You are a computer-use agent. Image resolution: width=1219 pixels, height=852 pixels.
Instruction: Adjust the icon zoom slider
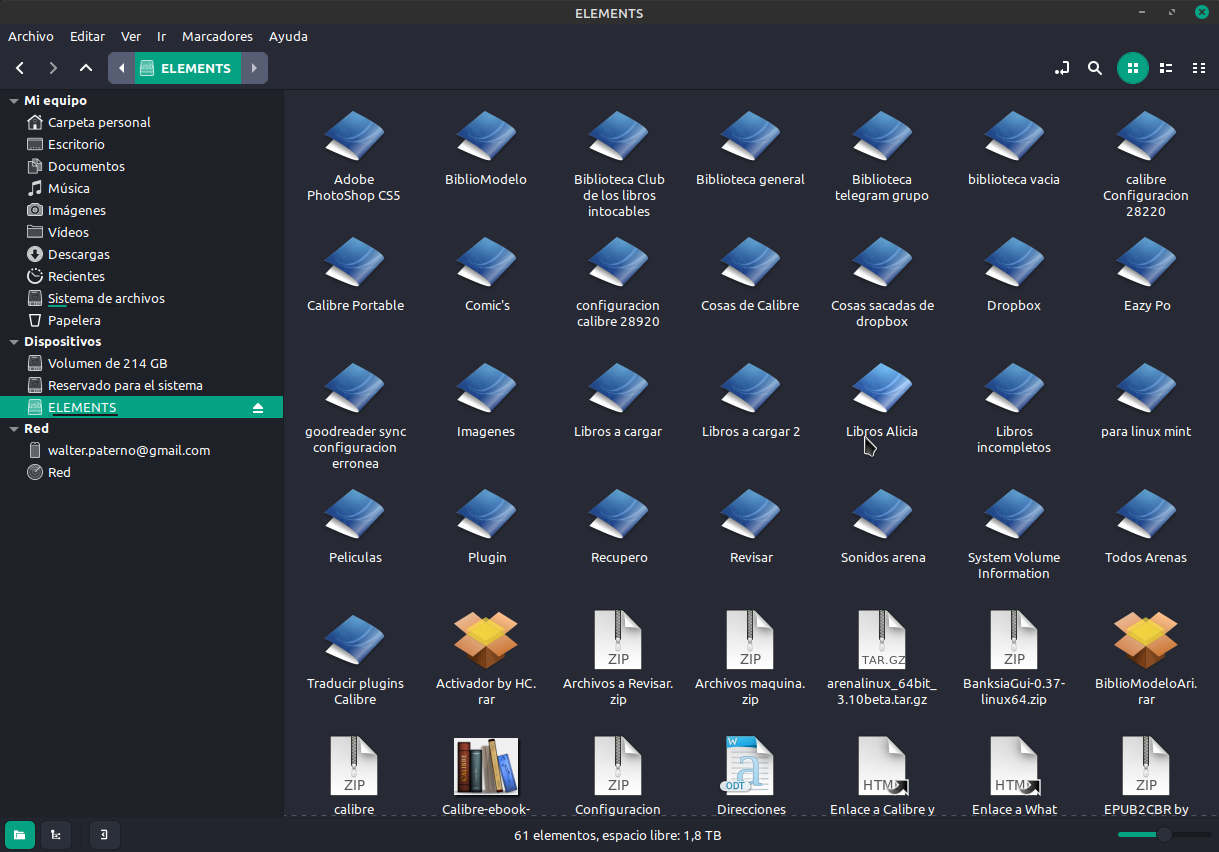[1164, 834]
